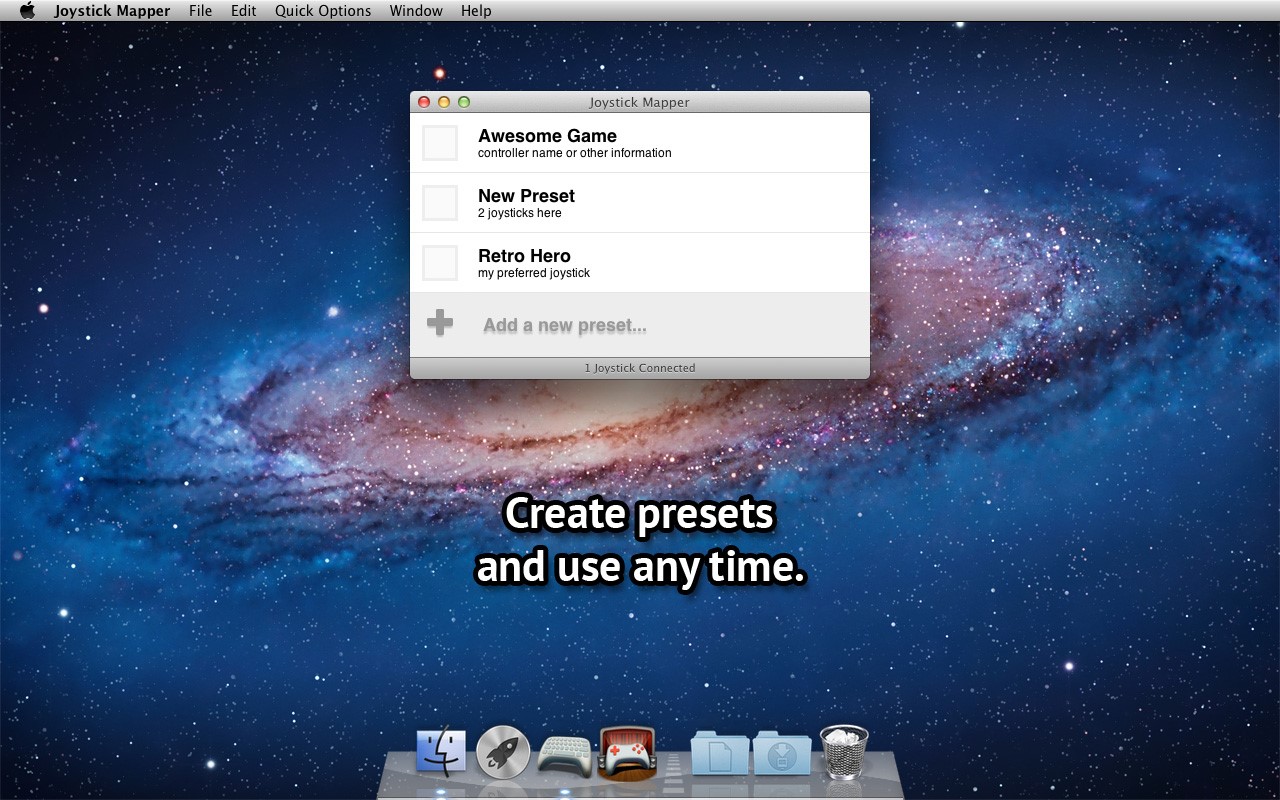Open the Help menu
The height and width of the screenshot is (800, 1280).
[x=476, y=11]
